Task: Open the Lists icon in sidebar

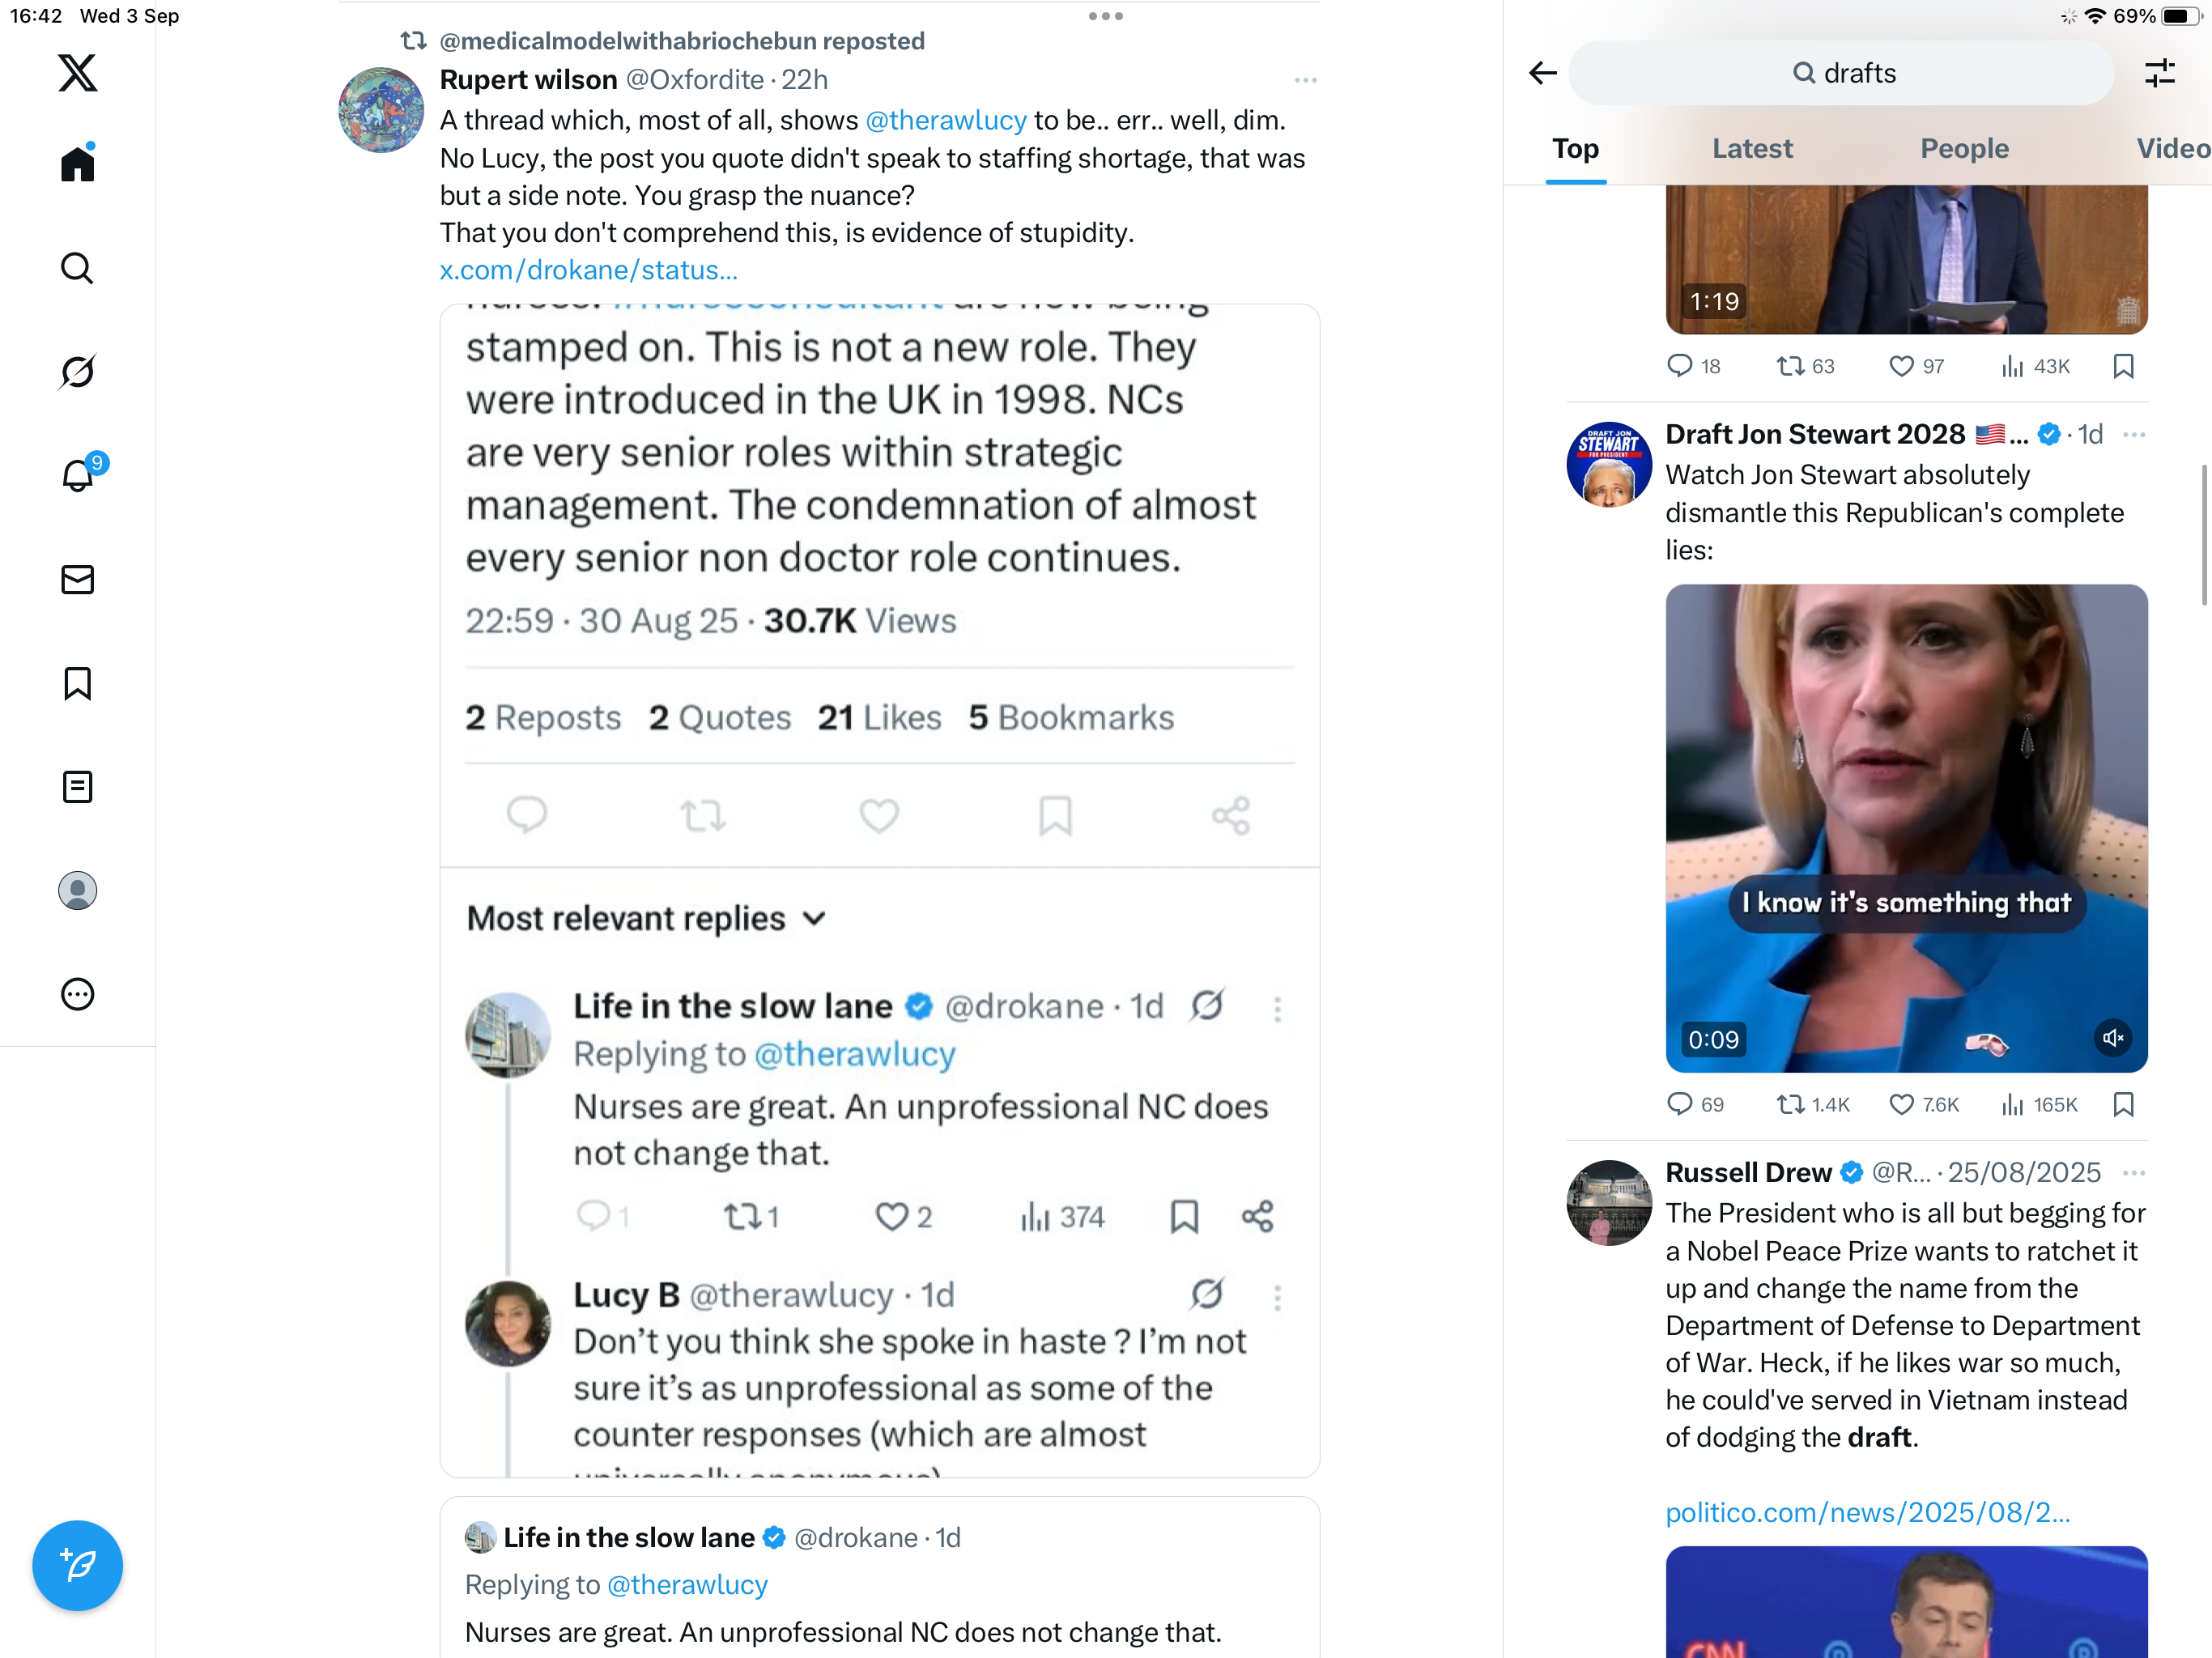Action: (x=77, y=787)
